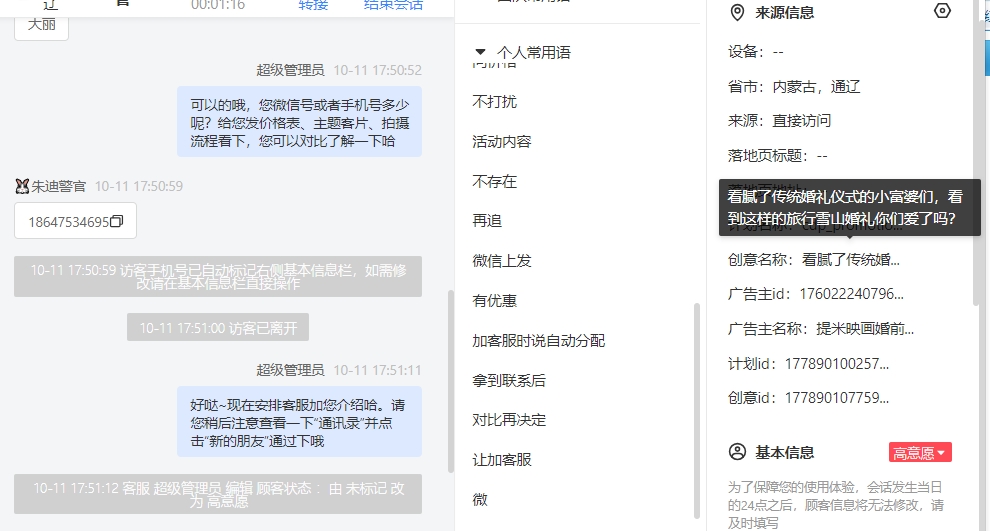Click the quick phrases list scrollbar
This screenshot has width=990, height=531.
pyautogui.click(x=696, y=410)
